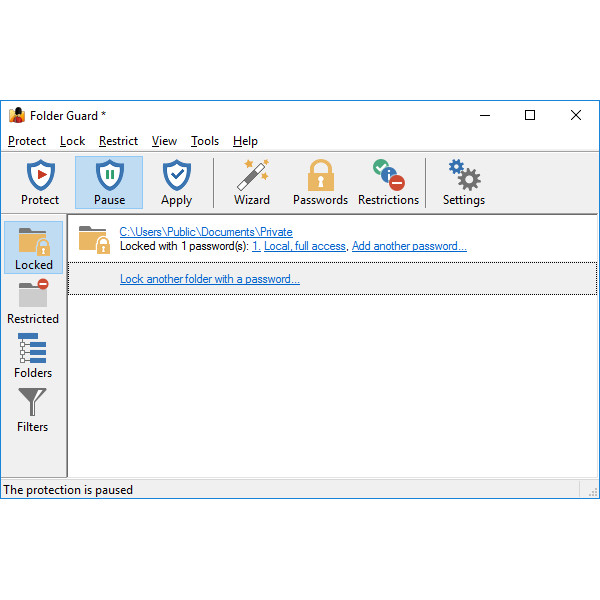The height and width of the screenshot is (600, 600).
Task: Switch to the Restricted sidebar view
Action: [x=33, y=302]
